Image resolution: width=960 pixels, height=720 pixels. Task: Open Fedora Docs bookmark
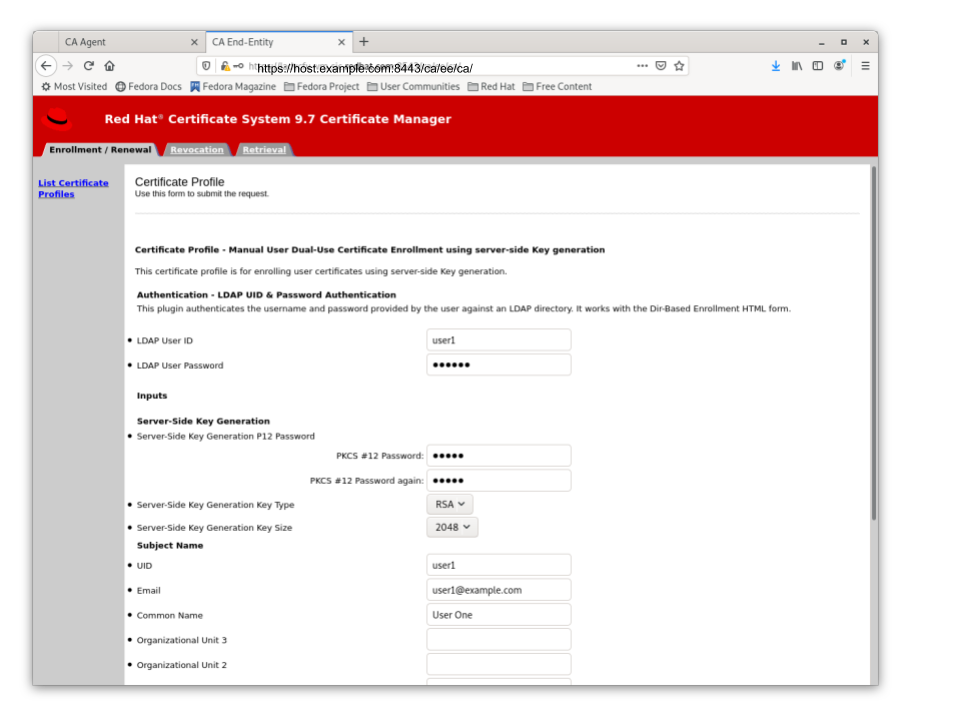tap(149, 86)
